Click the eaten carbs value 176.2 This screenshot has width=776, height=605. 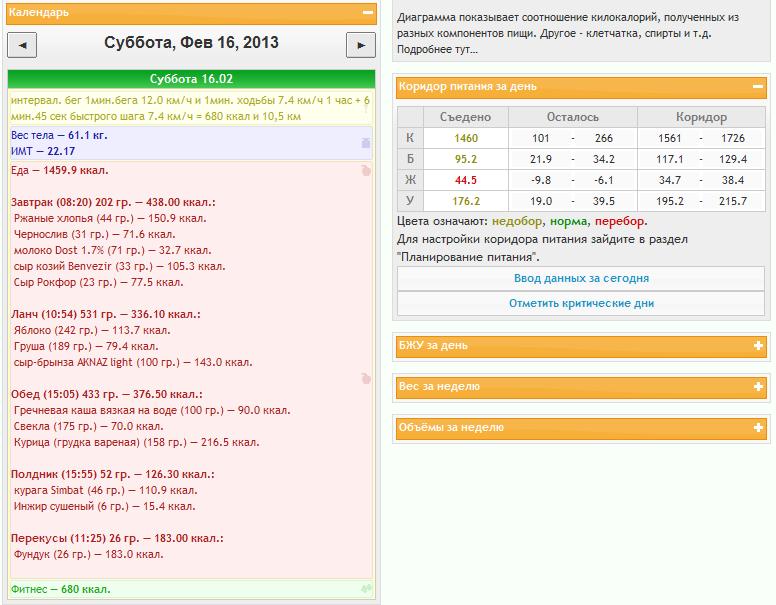(x=466, y=201)
